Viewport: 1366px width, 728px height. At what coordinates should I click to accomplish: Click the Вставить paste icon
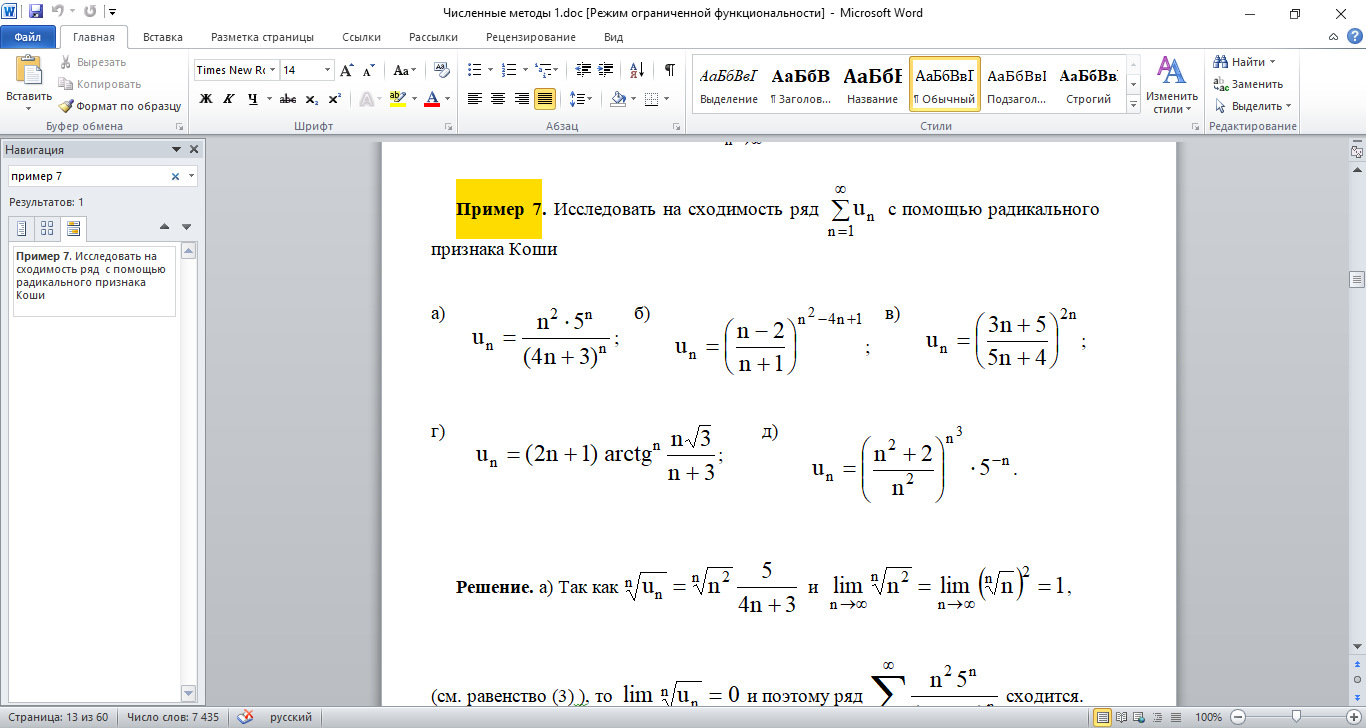(28, 71)
